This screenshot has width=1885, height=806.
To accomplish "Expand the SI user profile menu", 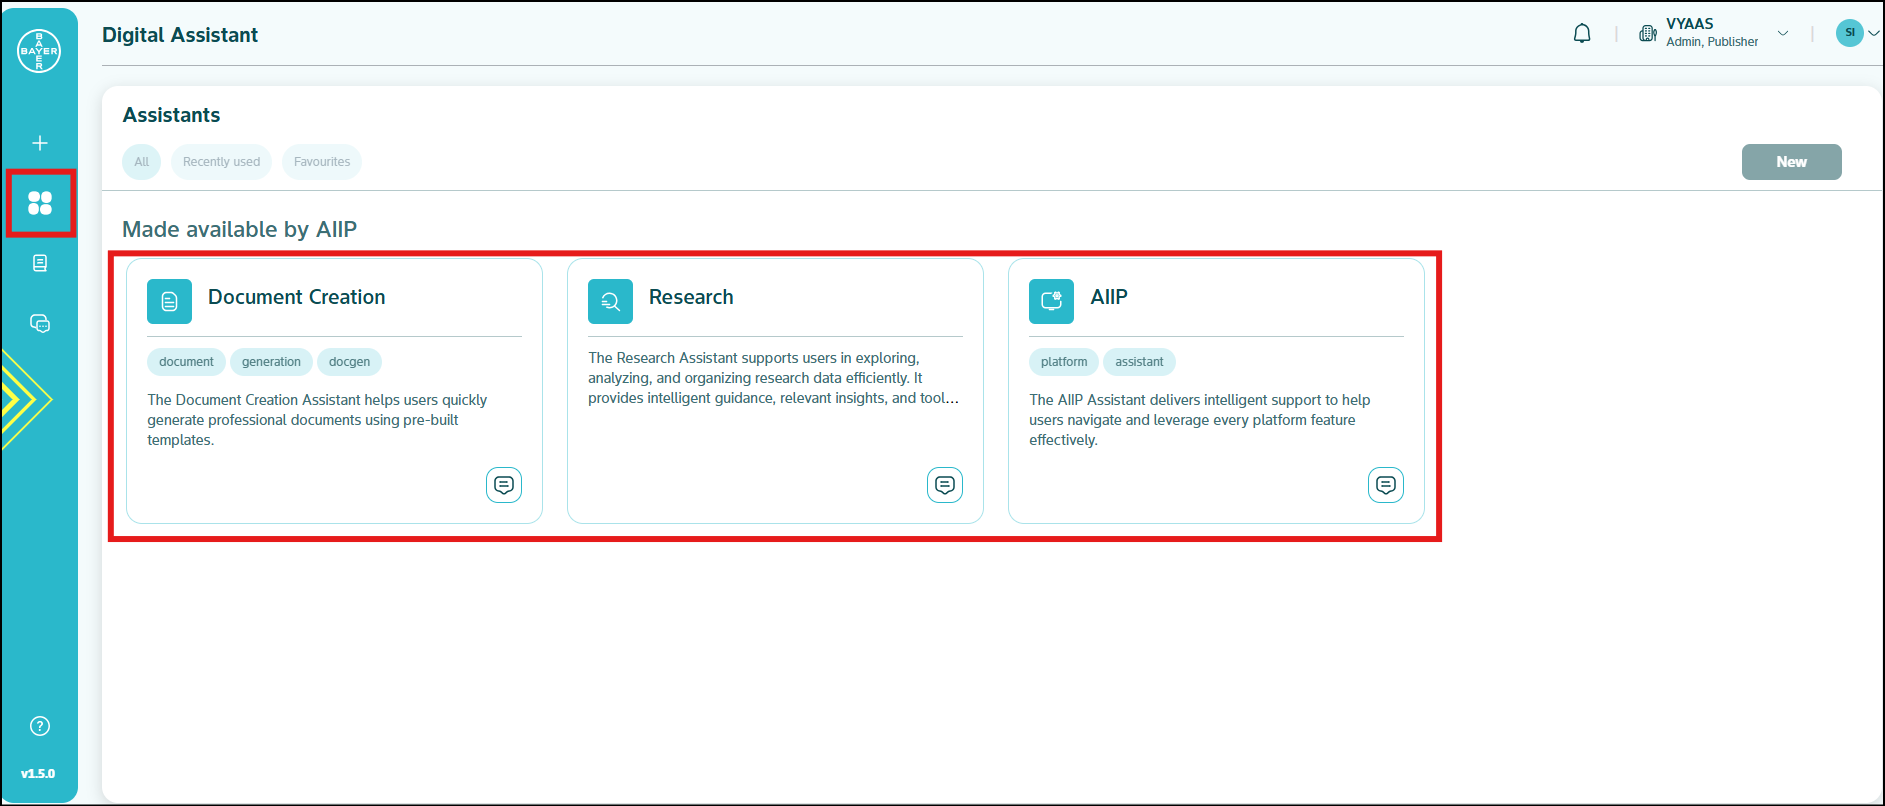I will (x=1858, y=33).
